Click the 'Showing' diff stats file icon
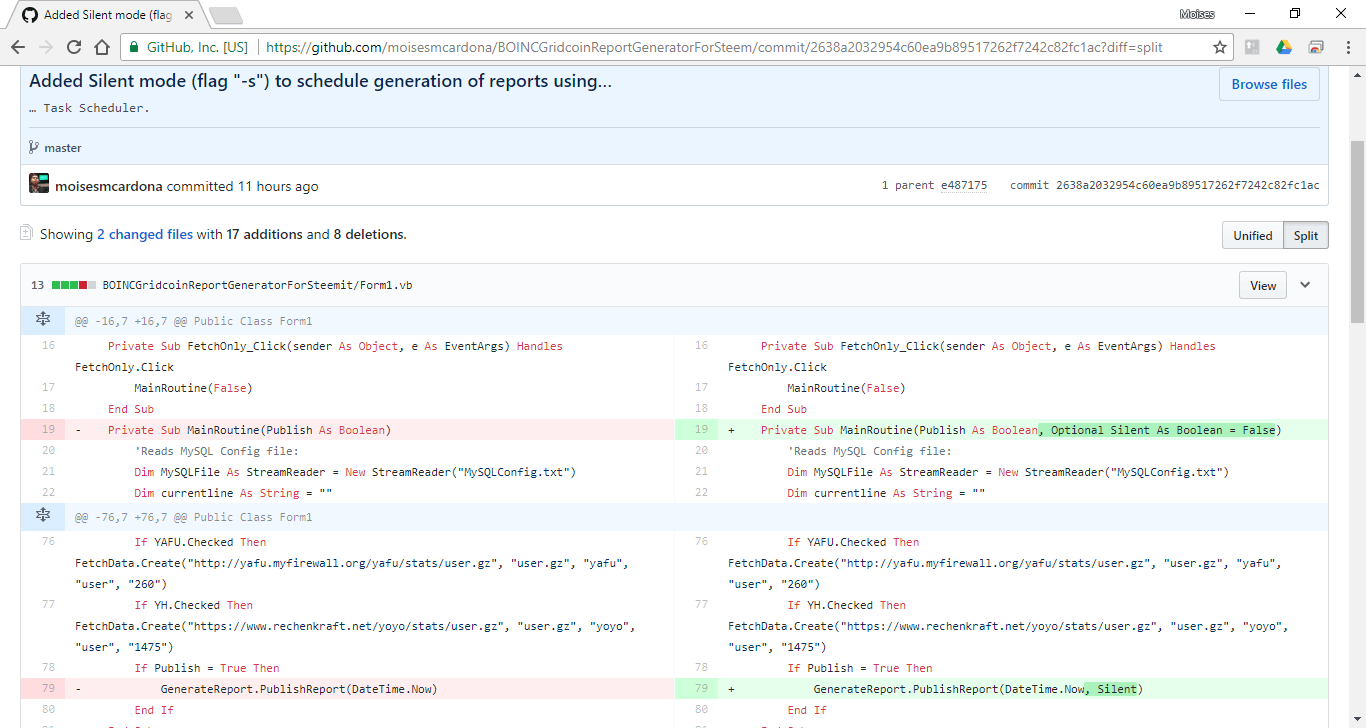 (26, 233)
